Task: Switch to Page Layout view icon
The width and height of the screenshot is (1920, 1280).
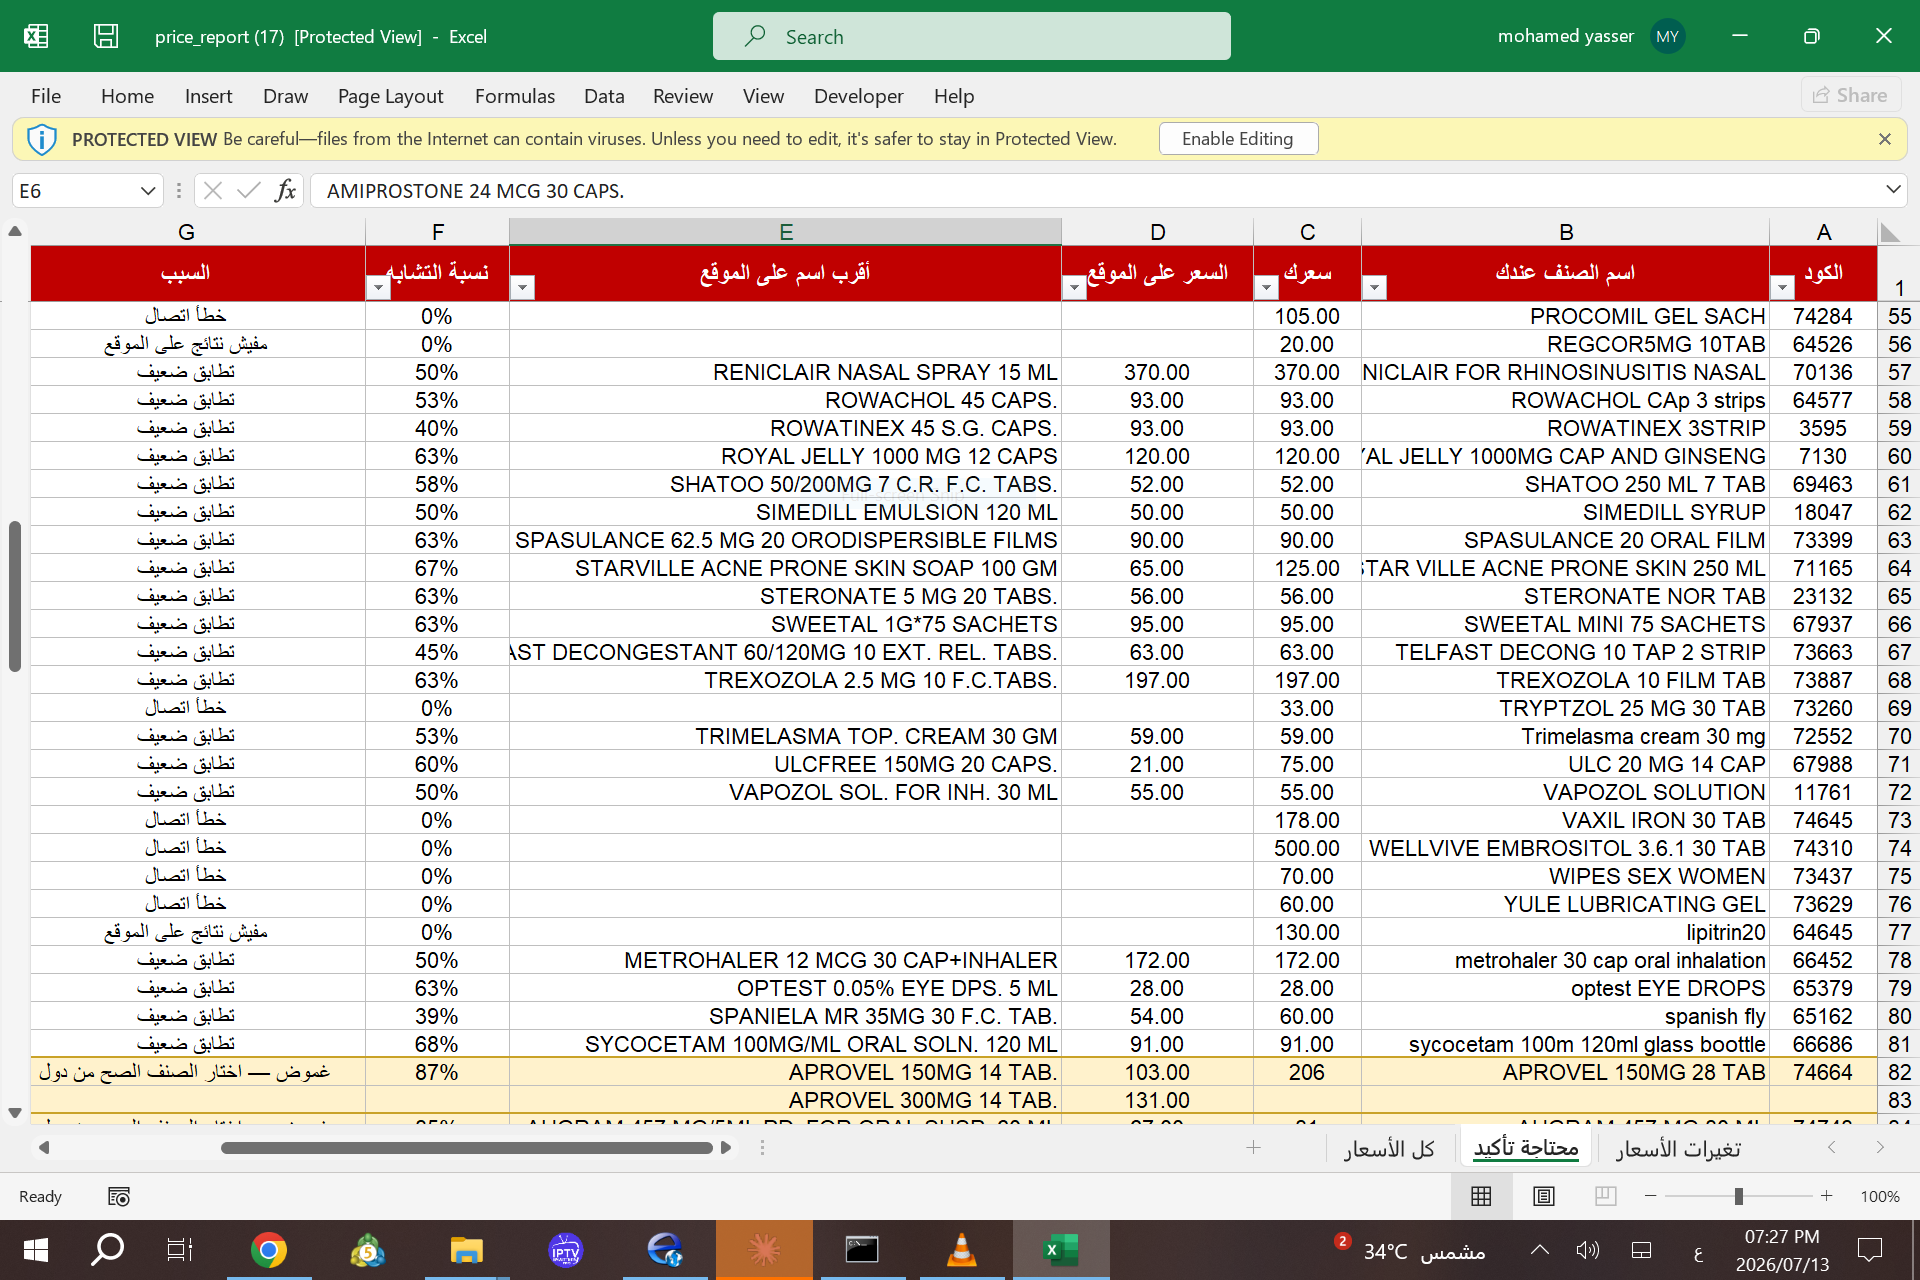Action: [x=1544, y=1196]
